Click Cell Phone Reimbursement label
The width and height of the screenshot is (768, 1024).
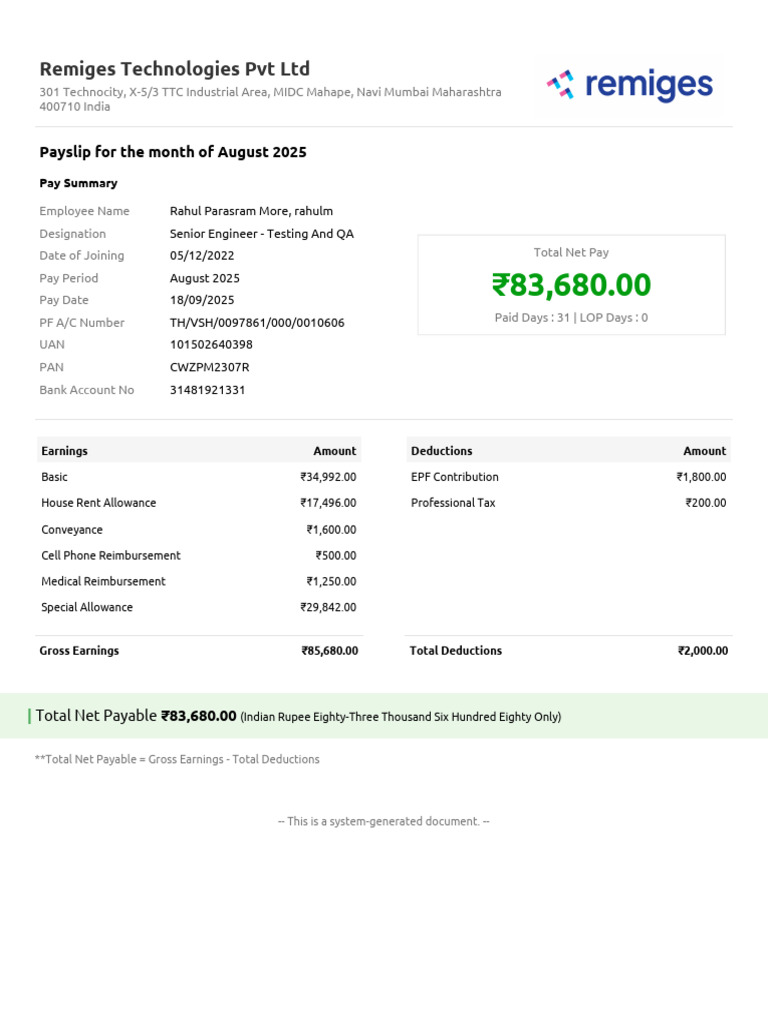pyautogui.click(x=111, y=555)
